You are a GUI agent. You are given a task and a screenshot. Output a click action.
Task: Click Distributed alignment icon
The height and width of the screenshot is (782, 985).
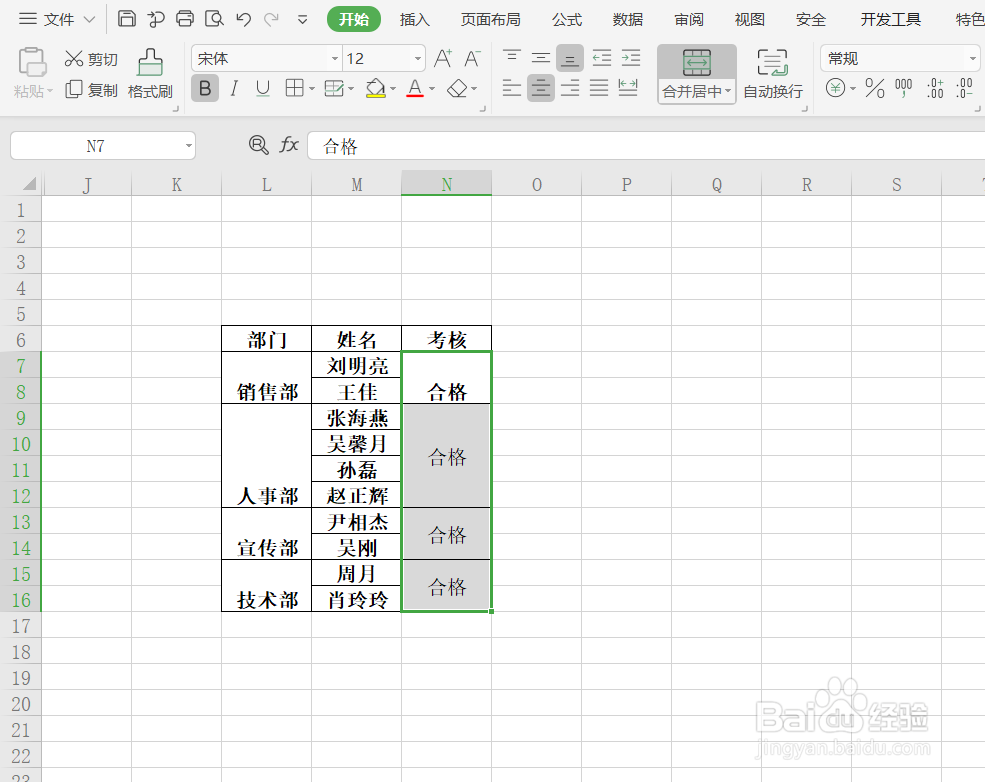click(628, 87)
